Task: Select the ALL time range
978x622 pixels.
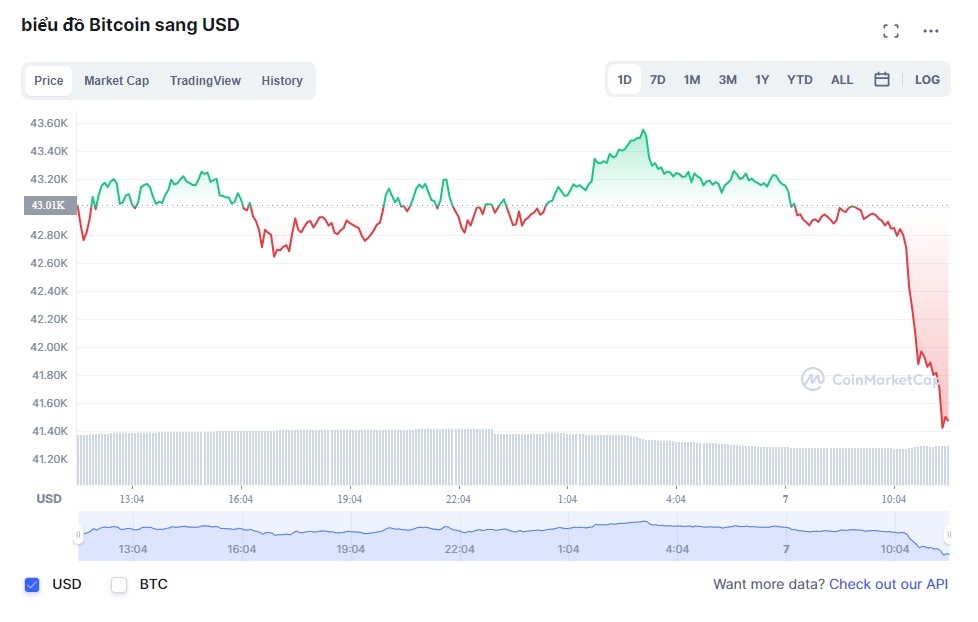Action: click(842, 79)
